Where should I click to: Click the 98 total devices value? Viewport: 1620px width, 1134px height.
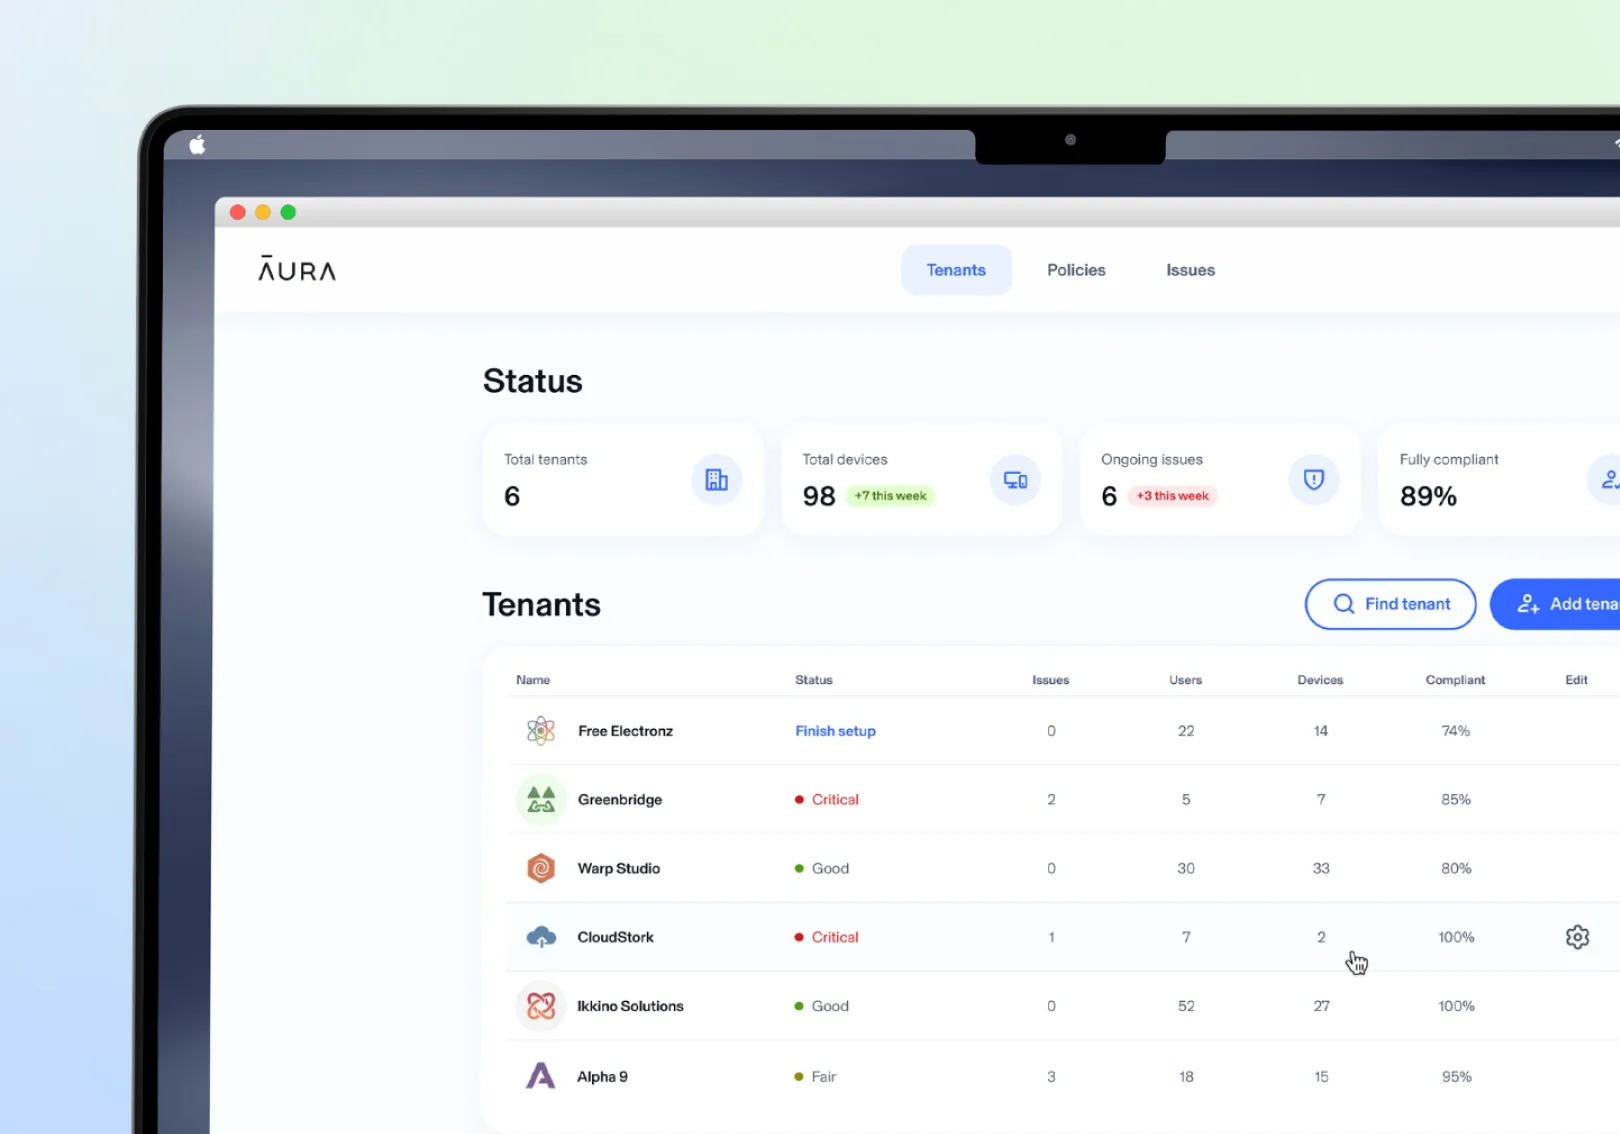[818, 496]
